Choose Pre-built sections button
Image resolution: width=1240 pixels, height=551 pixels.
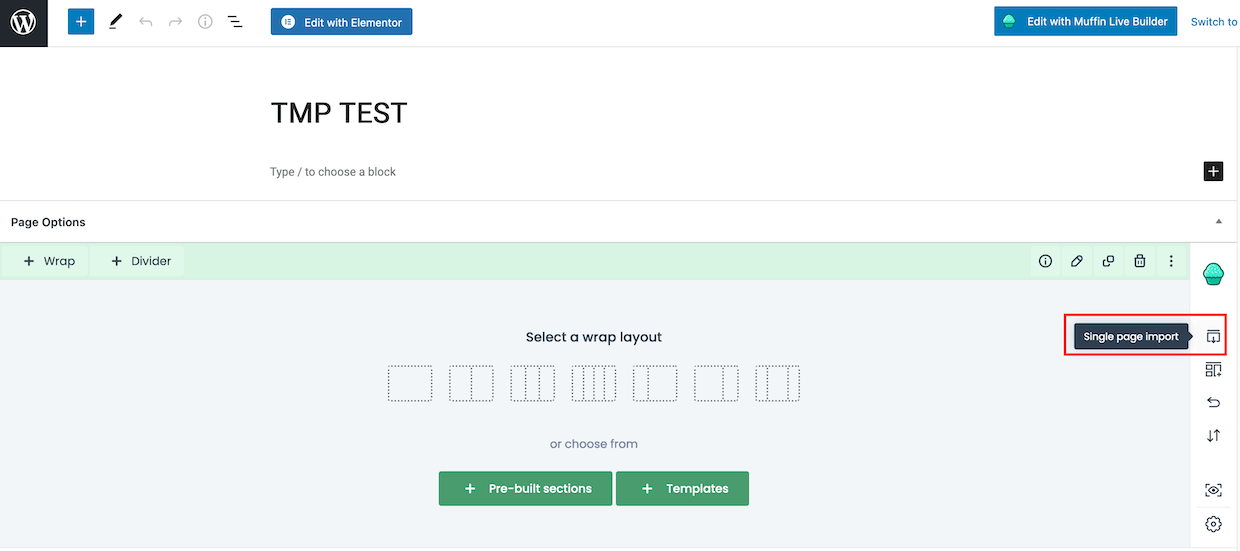(525, 489)
